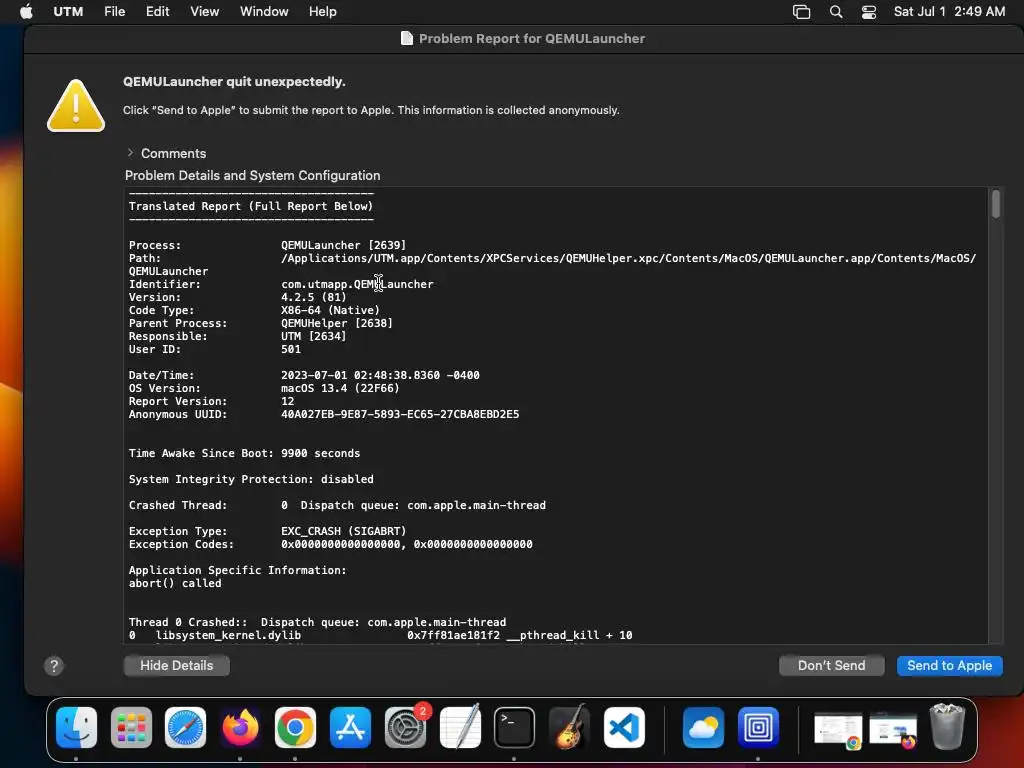
Task: Open the UTM application menu
Action: [68, 12]
